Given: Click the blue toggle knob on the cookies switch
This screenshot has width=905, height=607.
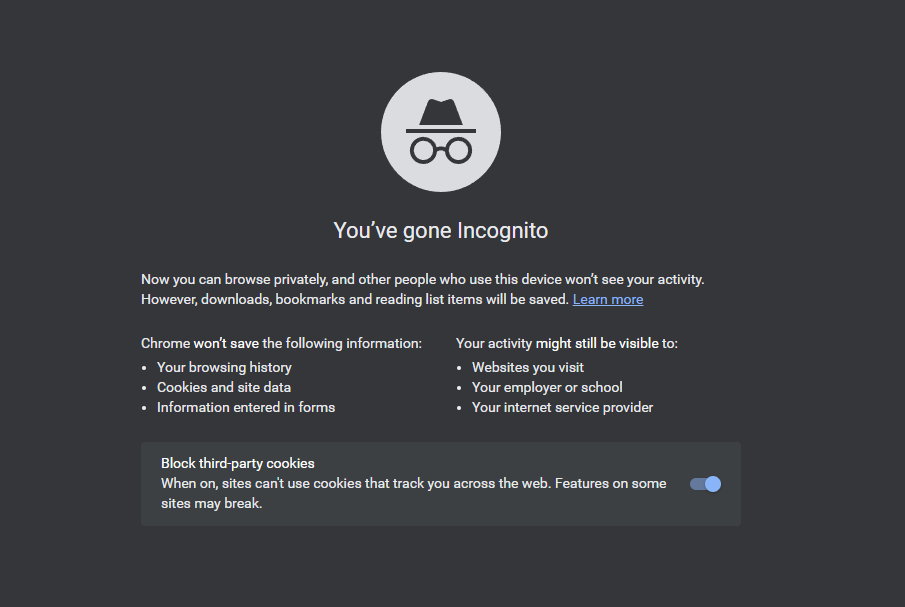Looking at the screenshot, I should pyautogui.click(x=712, y=483).
